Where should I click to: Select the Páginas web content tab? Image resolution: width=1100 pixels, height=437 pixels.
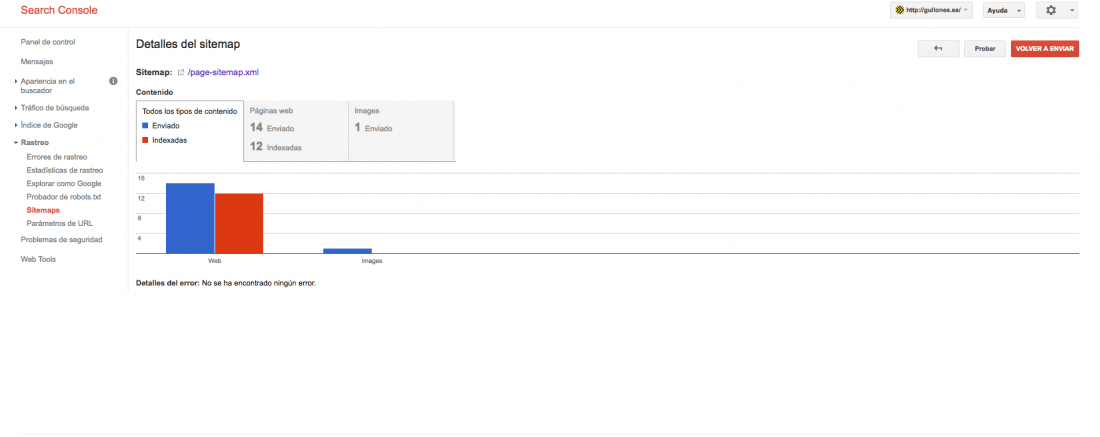point(296,130)
